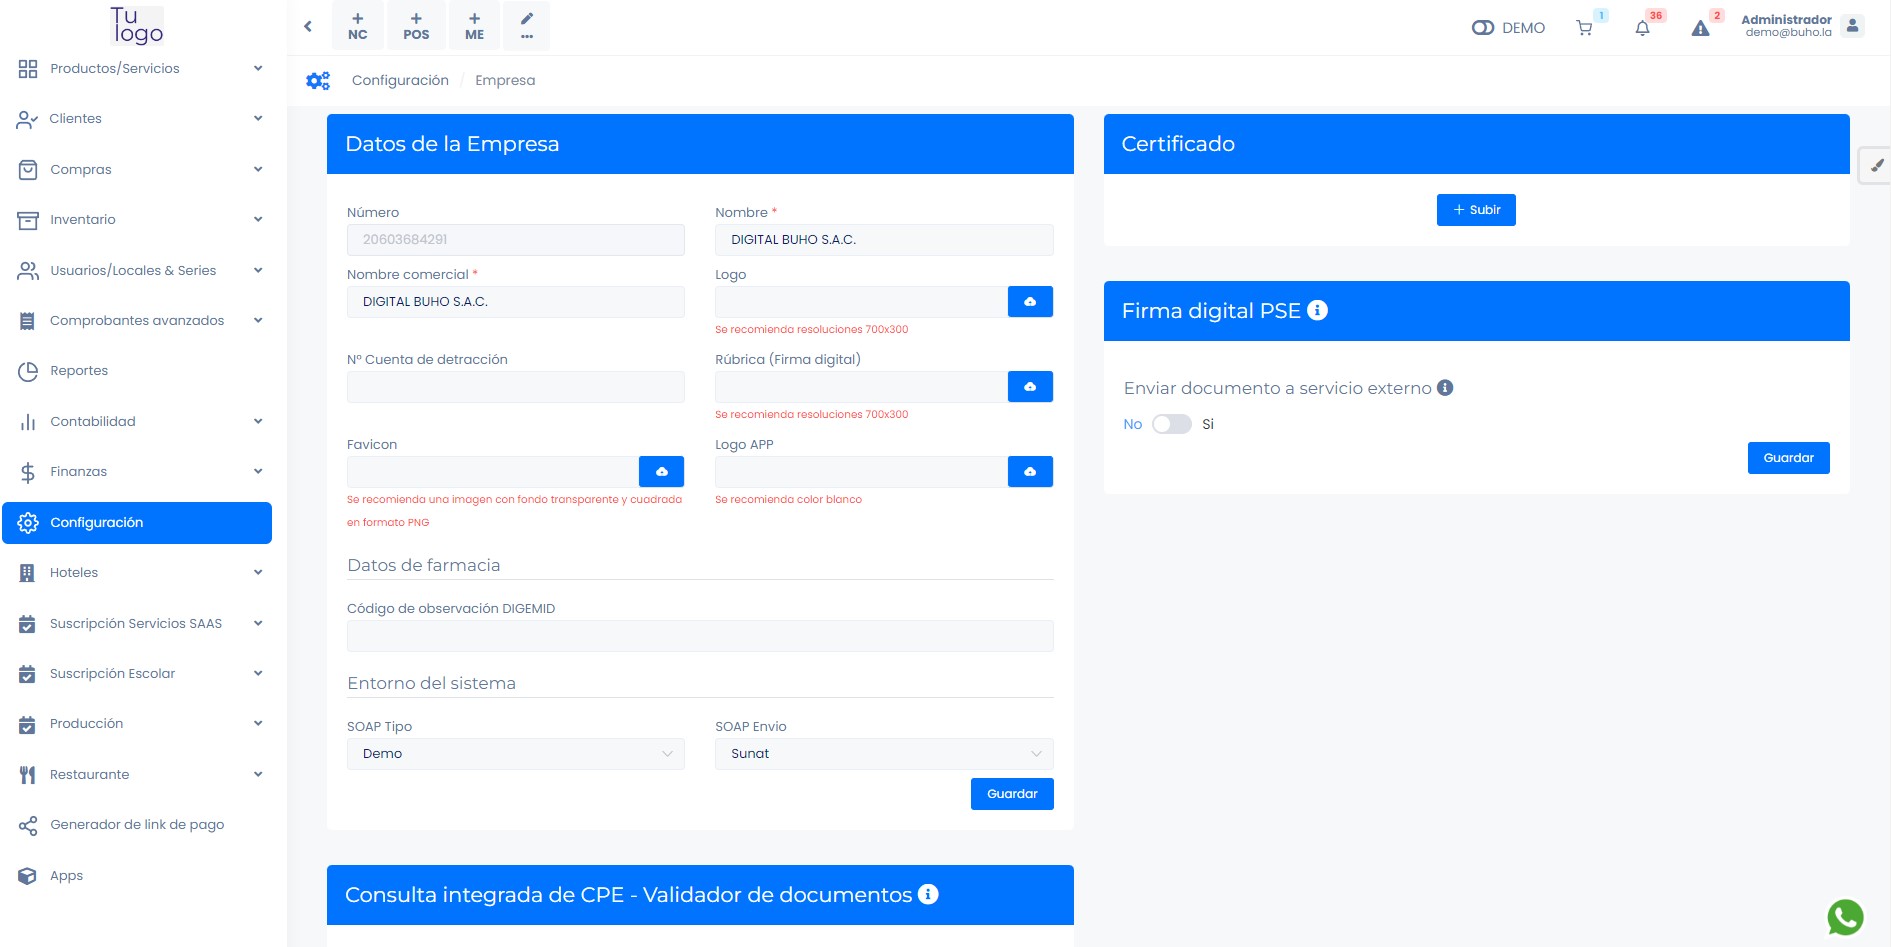
Task: Open WhatsApp chat support bubble
Action: (1845, 917)
